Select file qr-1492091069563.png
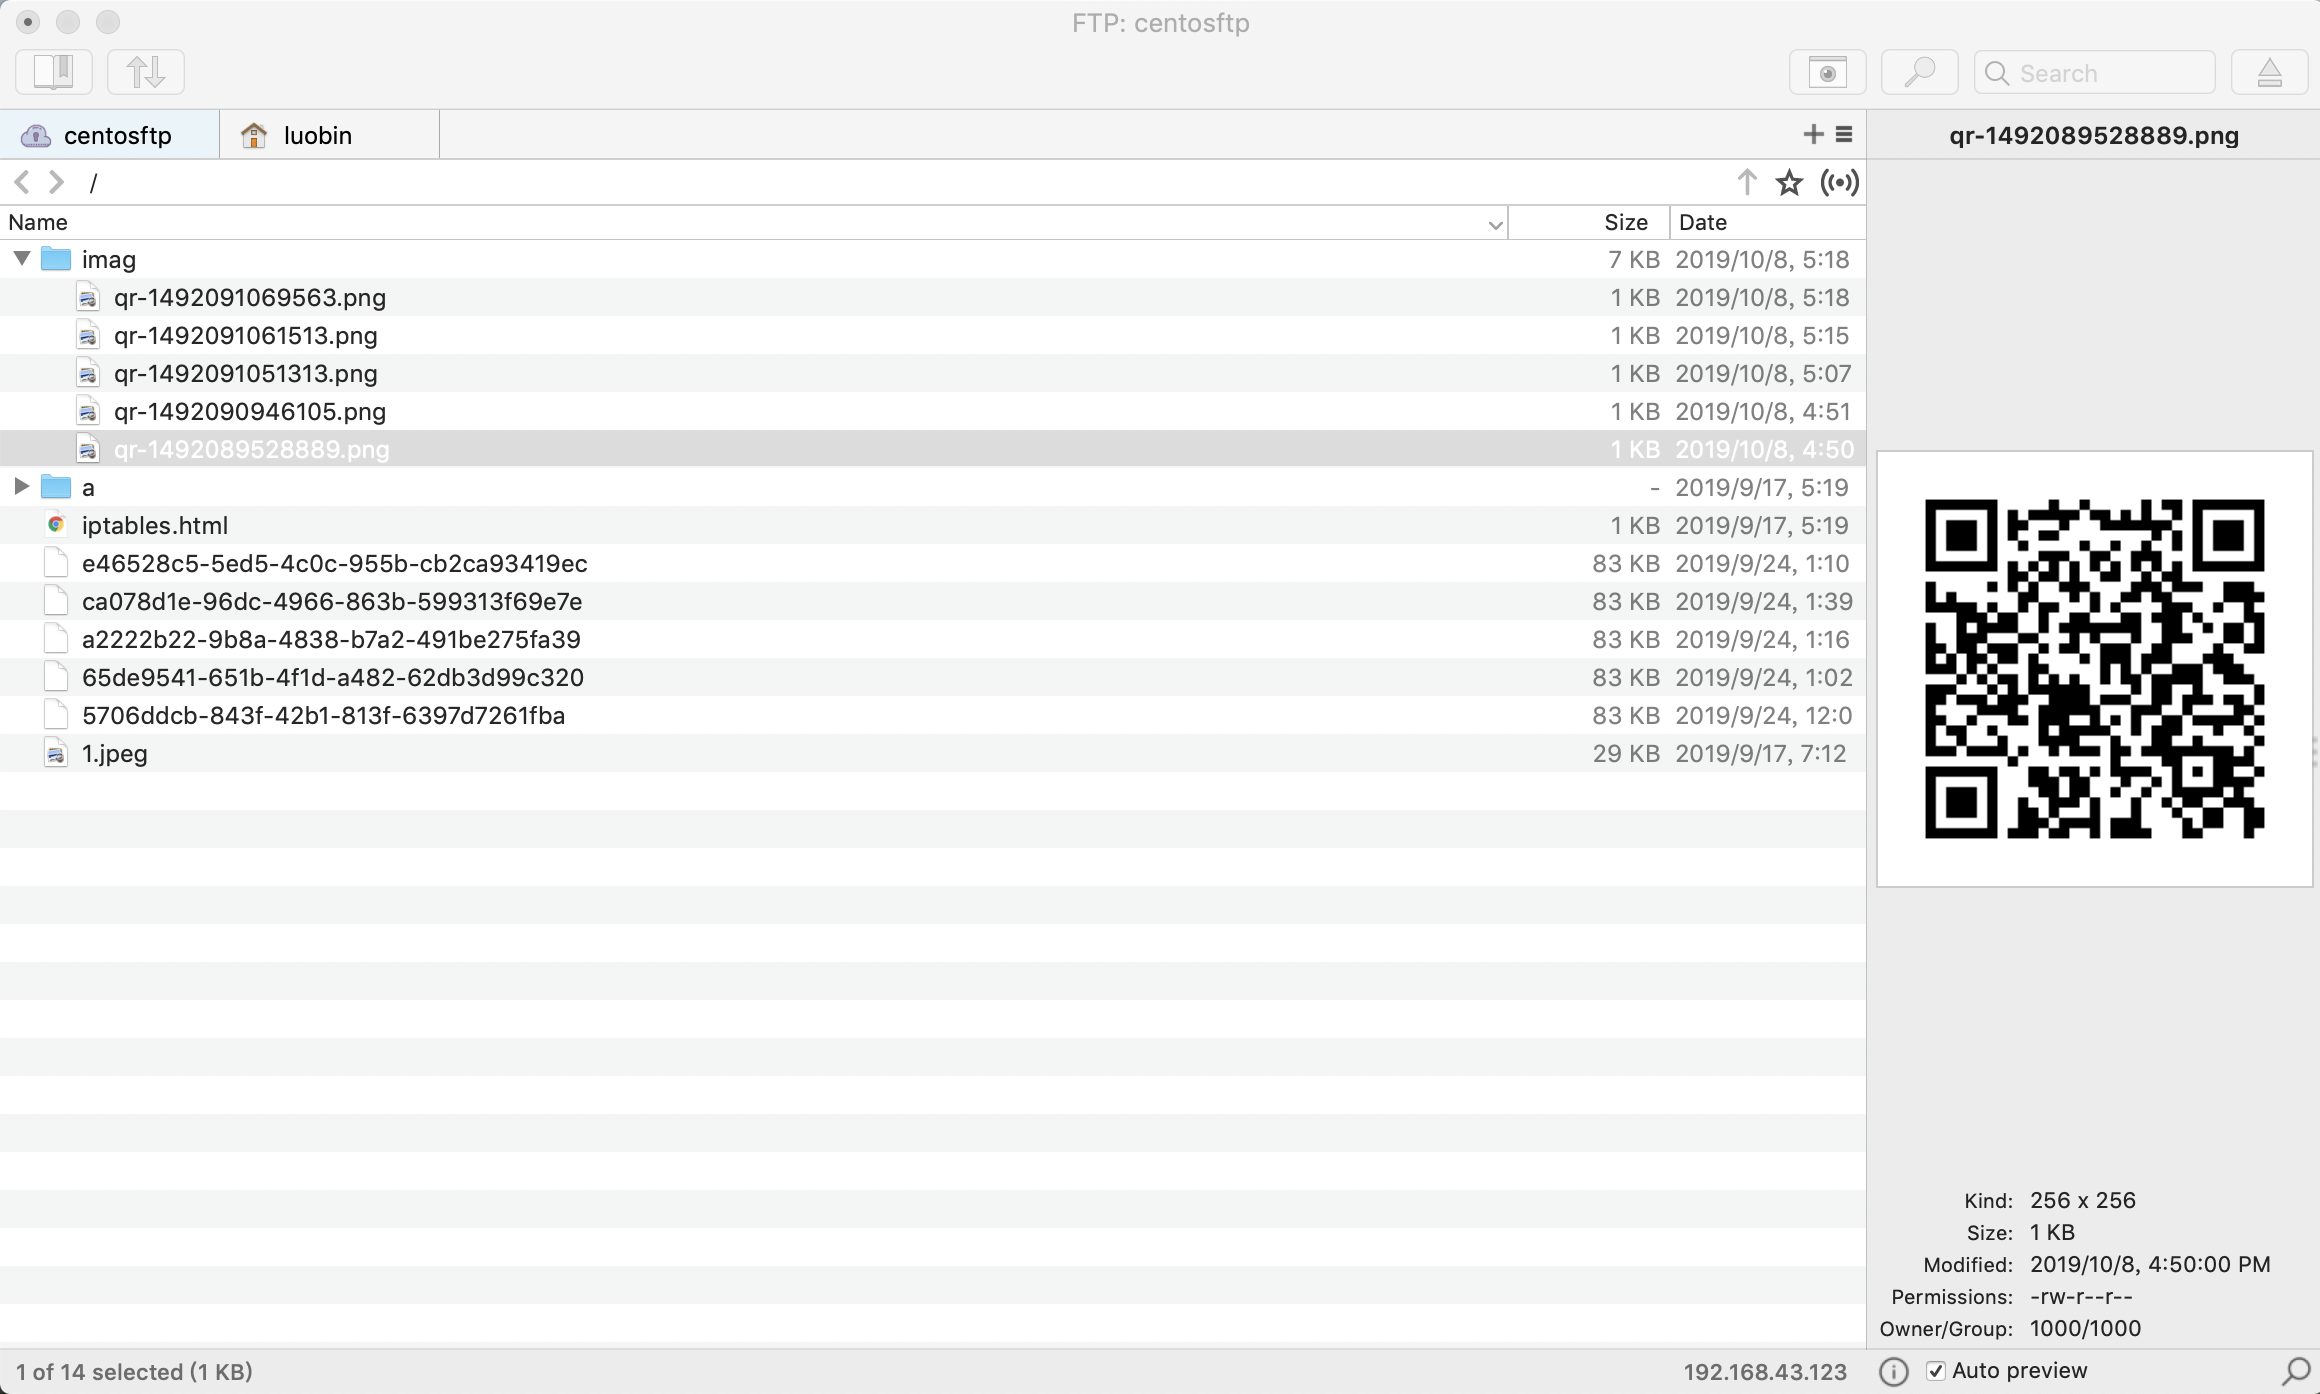 point(250,297)
